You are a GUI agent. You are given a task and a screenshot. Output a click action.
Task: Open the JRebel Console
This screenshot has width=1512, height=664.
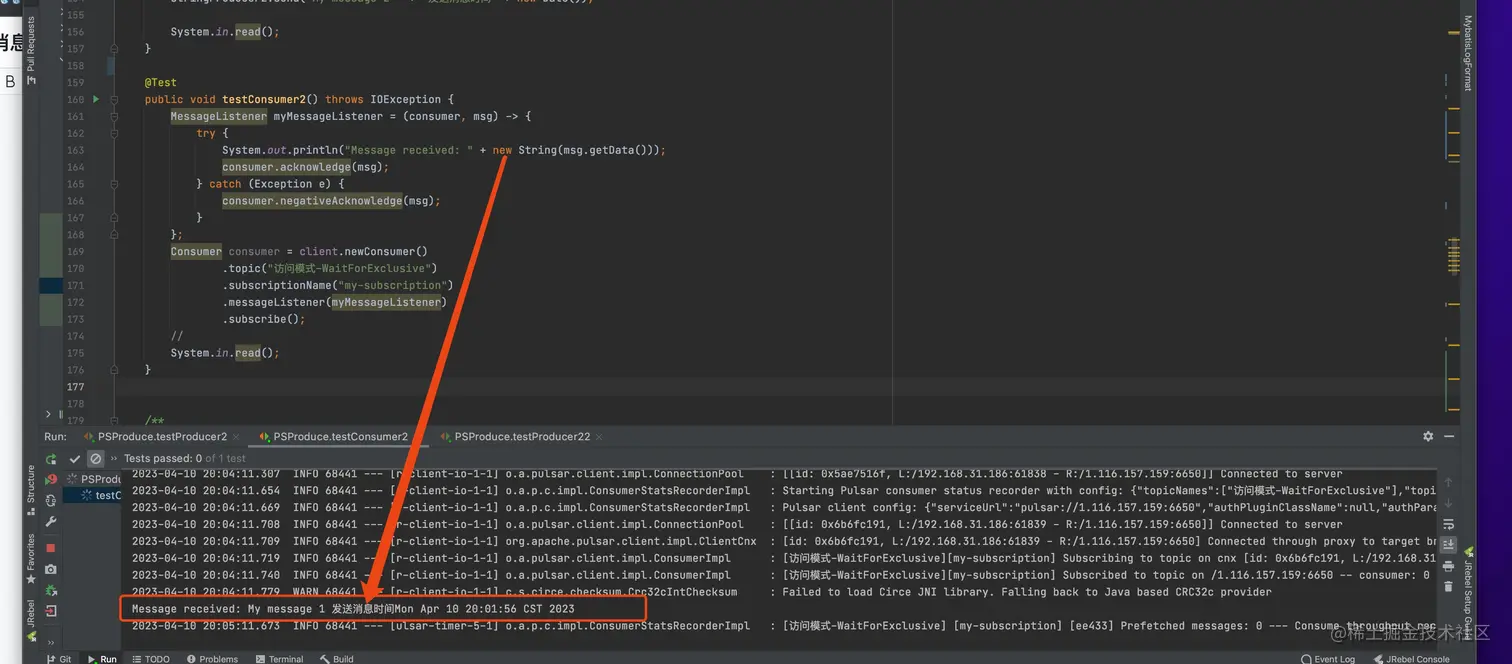tap(1412, 659)
